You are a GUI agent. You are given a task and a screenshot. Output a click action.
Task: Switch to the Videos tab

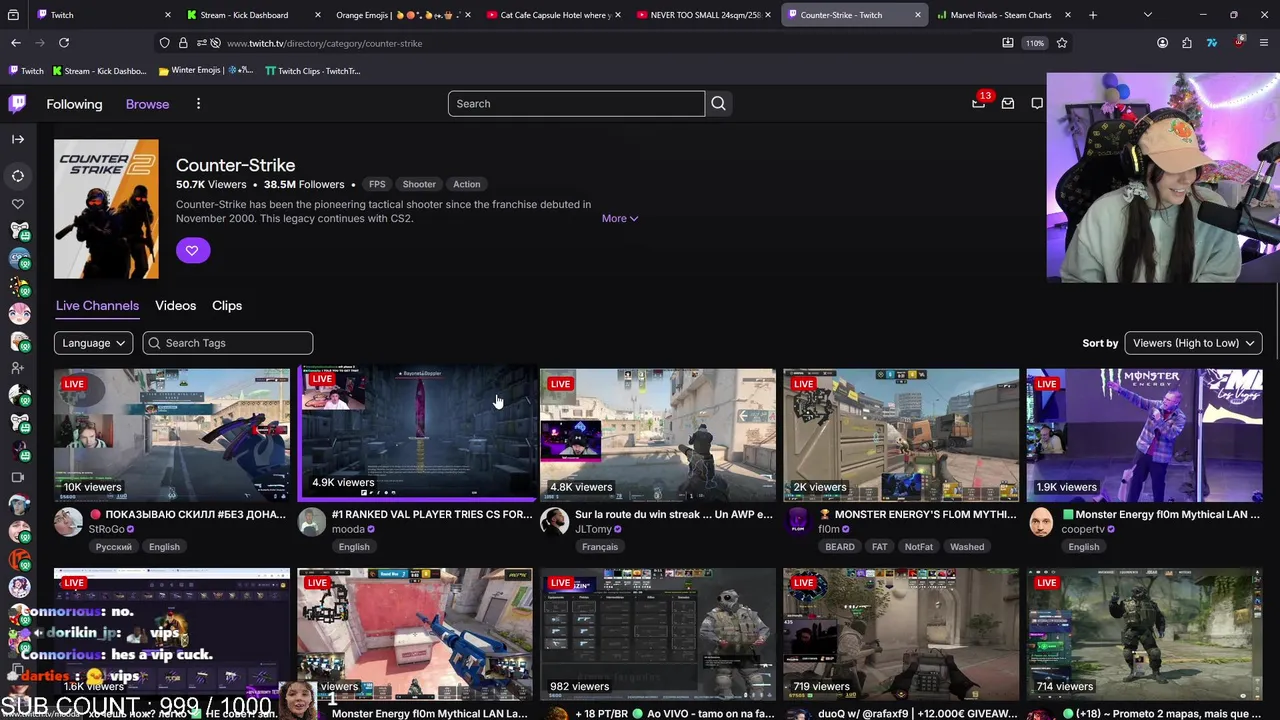tap(175, 306)
